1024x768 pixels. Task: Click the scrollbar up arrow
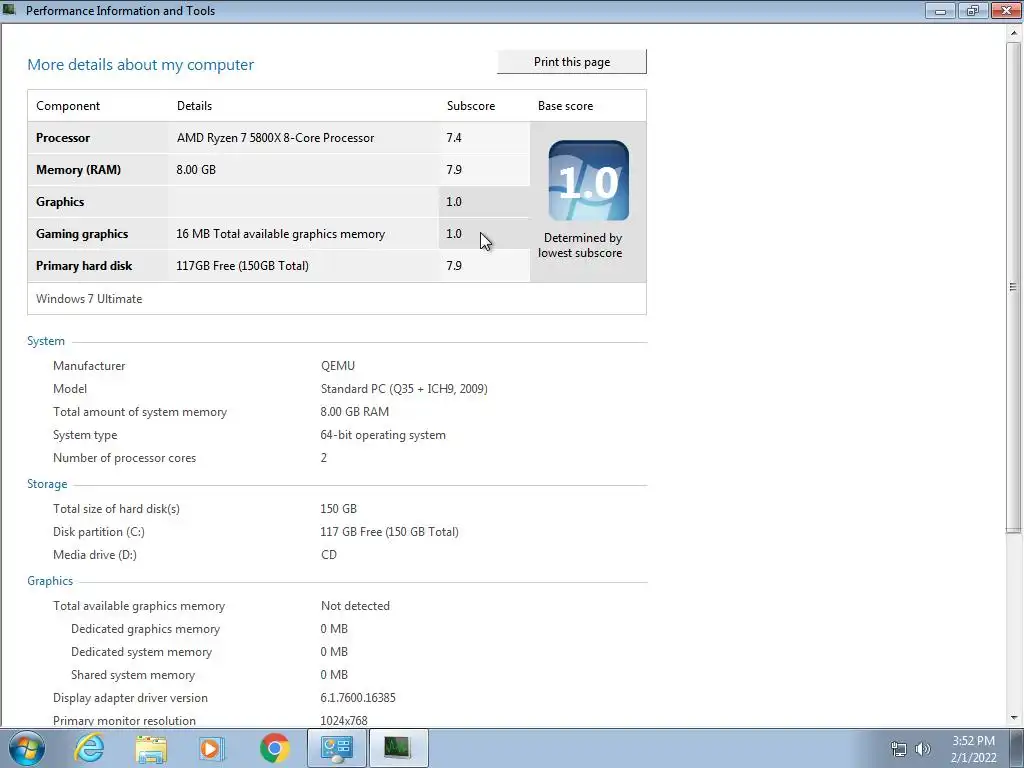[1013, 33]
